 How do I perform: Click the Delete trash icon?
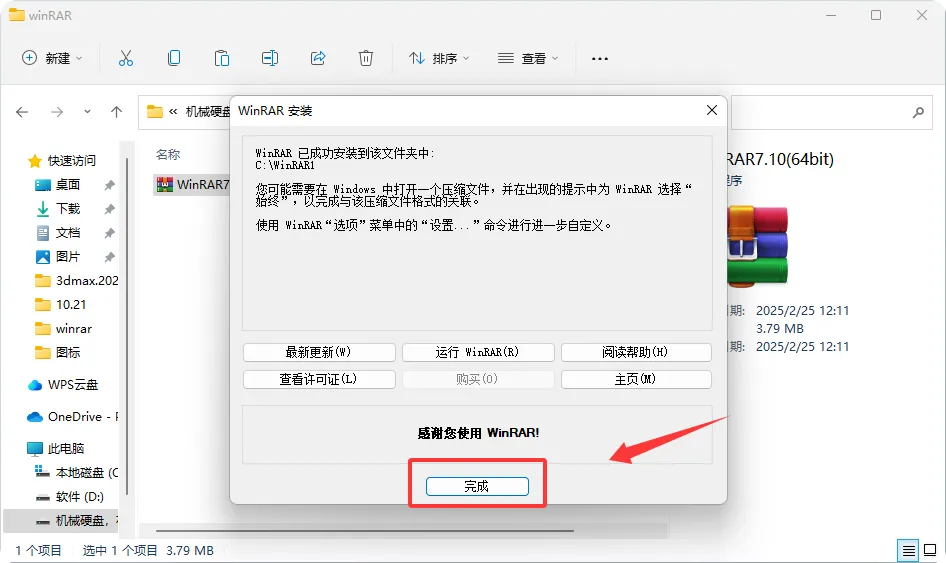pyautogui.click(x=366, y=59)
